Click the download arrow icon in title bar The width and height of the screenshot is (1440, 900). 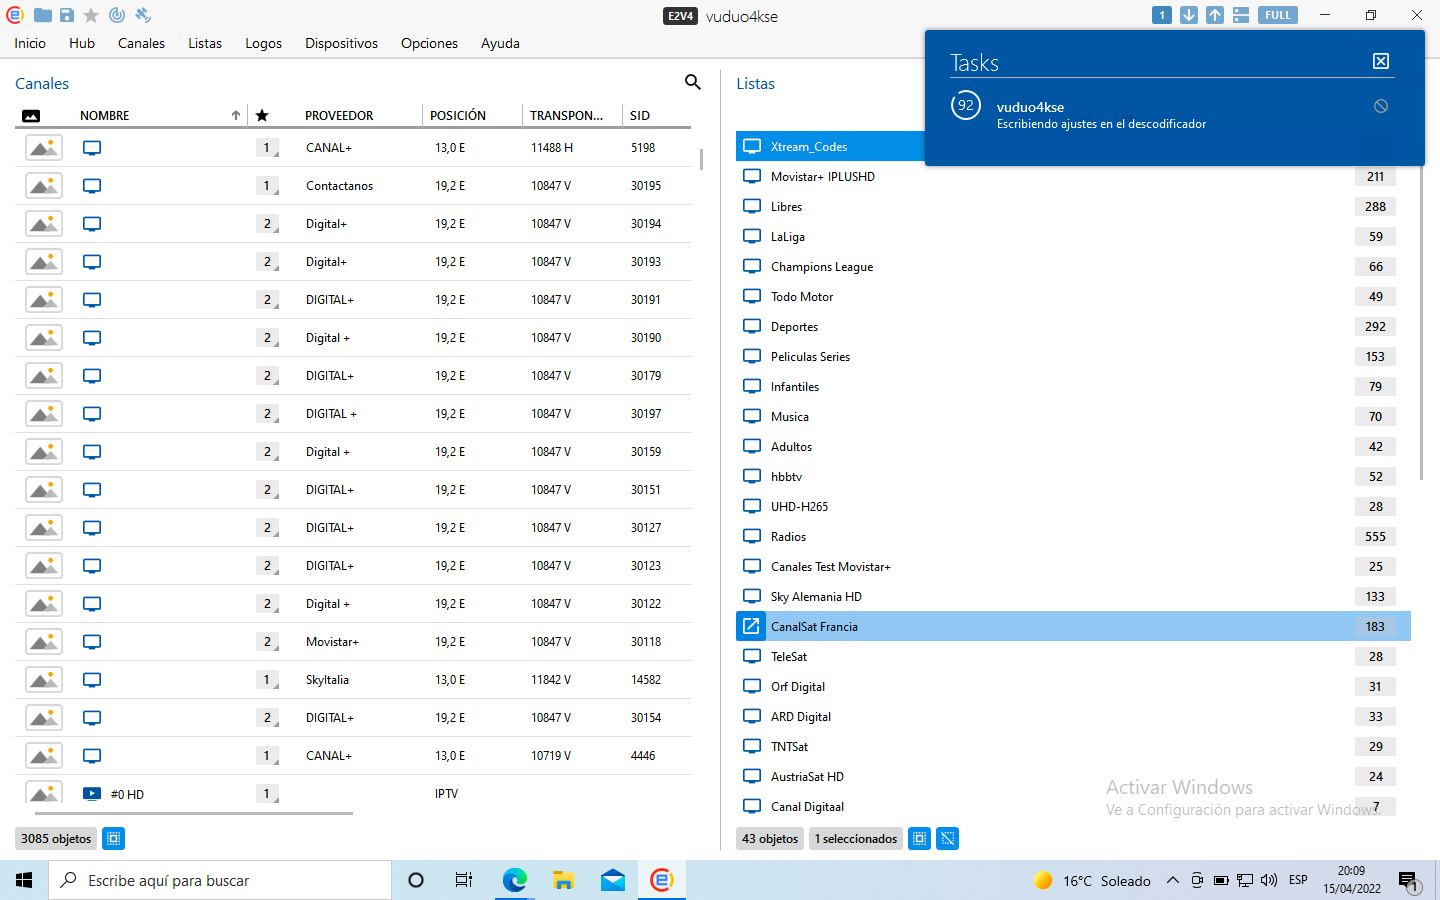1188,15
